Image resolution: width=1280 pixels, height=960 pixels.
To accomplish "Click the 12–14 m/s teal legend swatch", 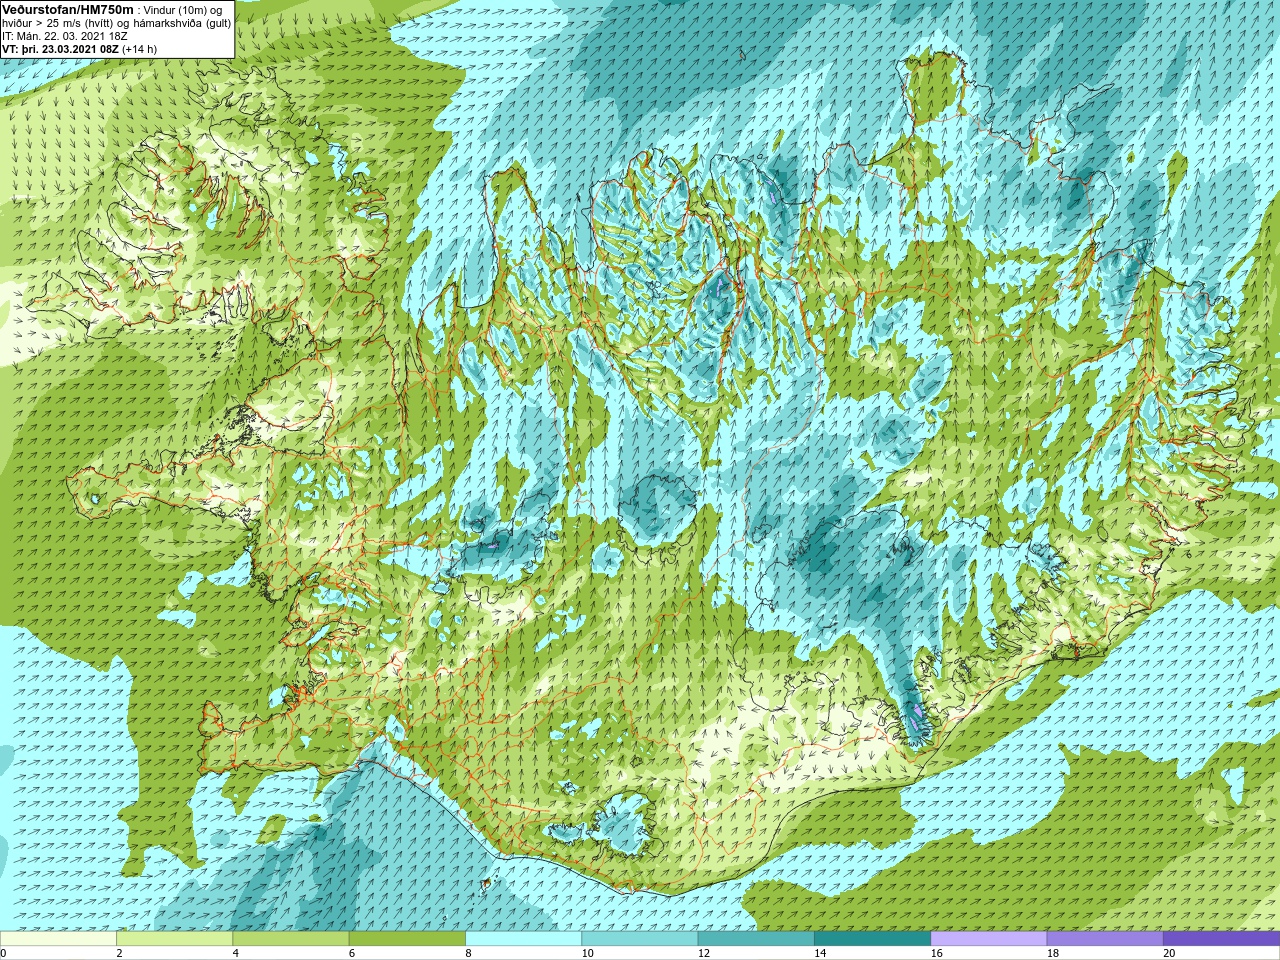I will 756,939.
